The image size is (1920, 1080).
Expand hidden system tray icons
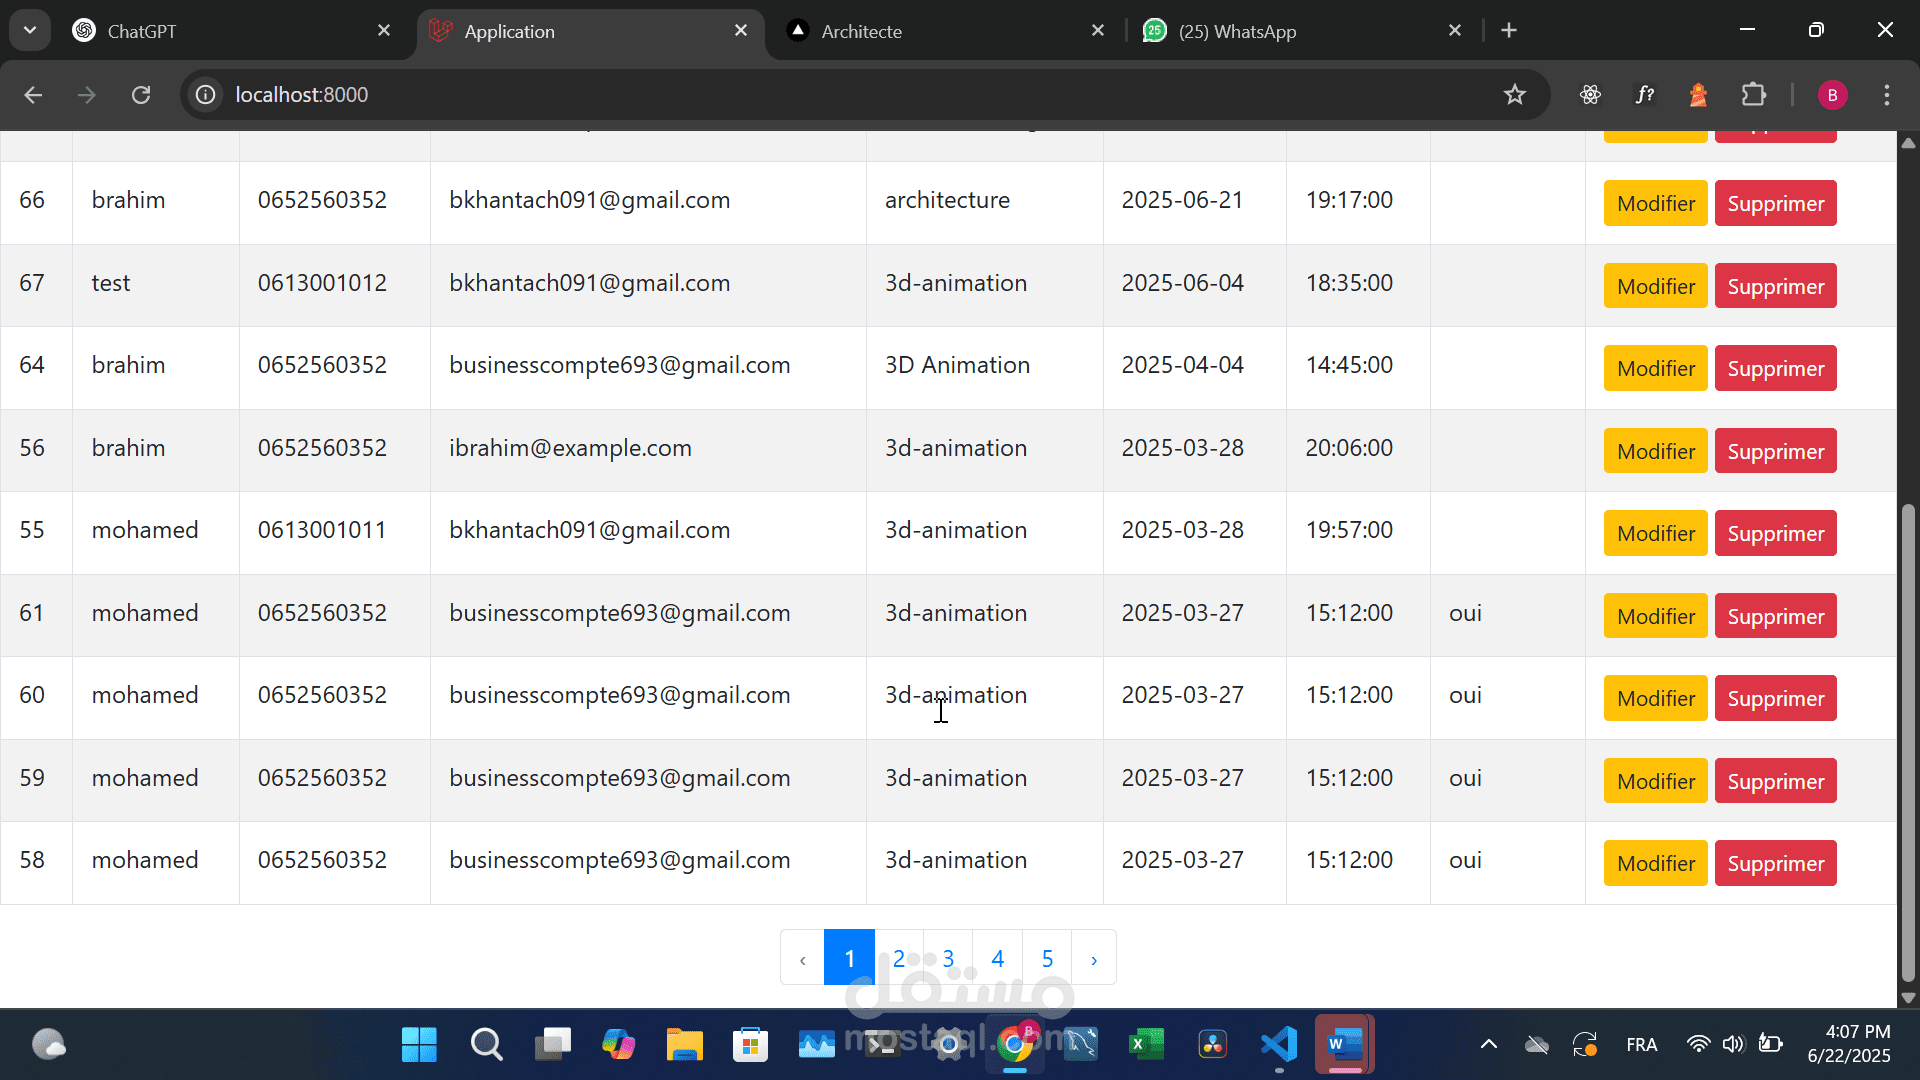click(1488, 1045)
